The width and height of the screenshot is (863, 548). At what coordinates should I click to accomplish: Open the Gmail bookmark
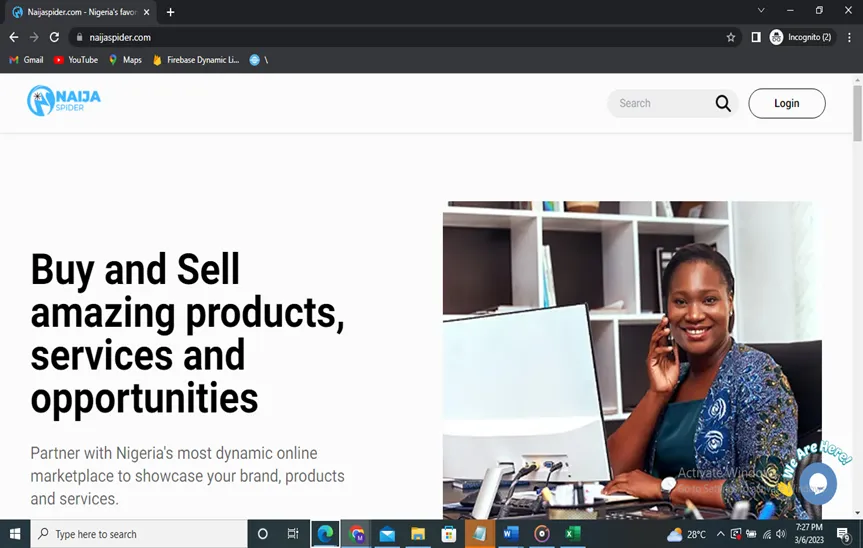pyautogui.click(x=26, y=60)
